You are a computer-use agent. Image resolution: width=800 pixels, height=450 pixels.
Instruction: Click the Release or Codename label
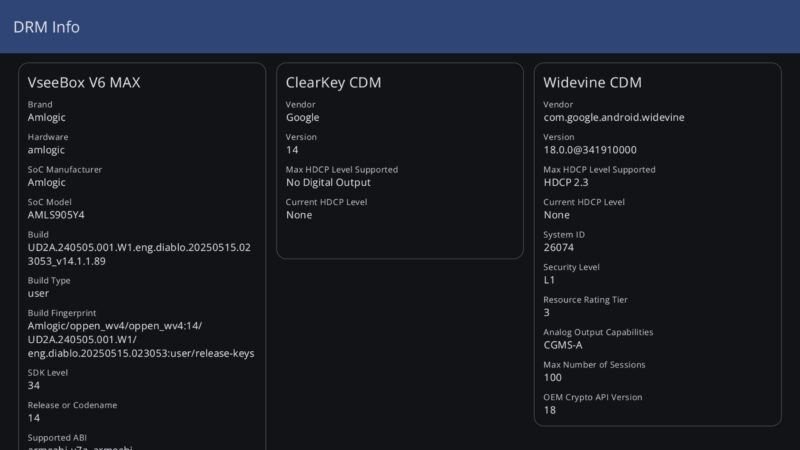pyautogui.click(x=72, y=405)
